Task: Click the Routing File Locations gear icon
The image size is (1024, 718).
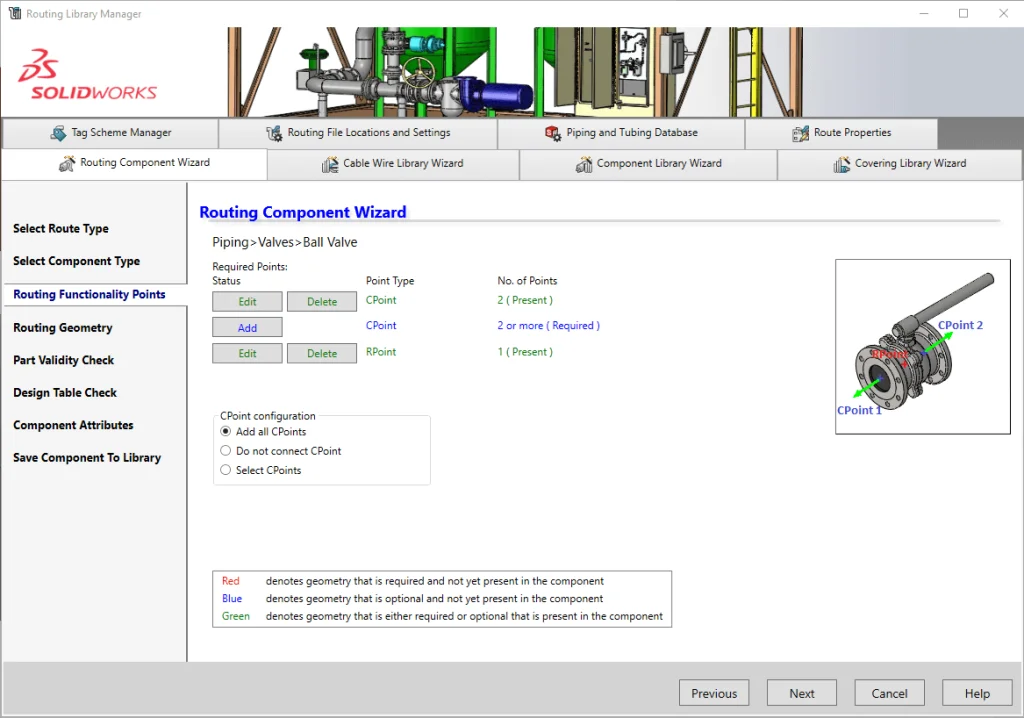Action: [x=274, y=133]
